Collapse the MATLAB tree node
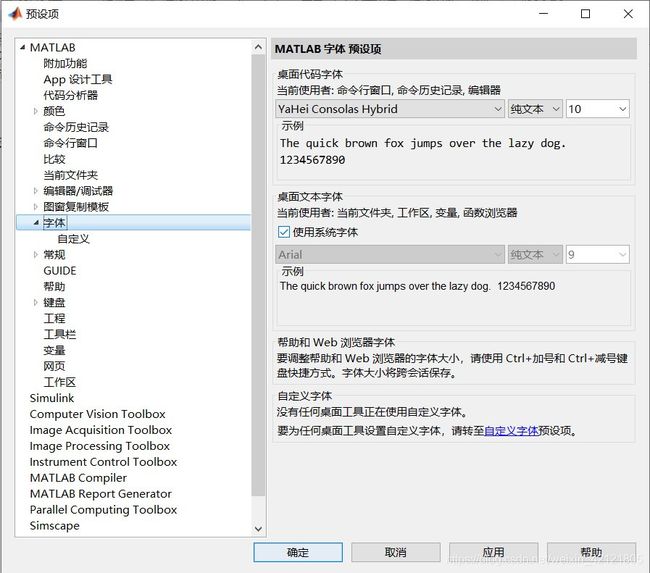 [22, 48]
